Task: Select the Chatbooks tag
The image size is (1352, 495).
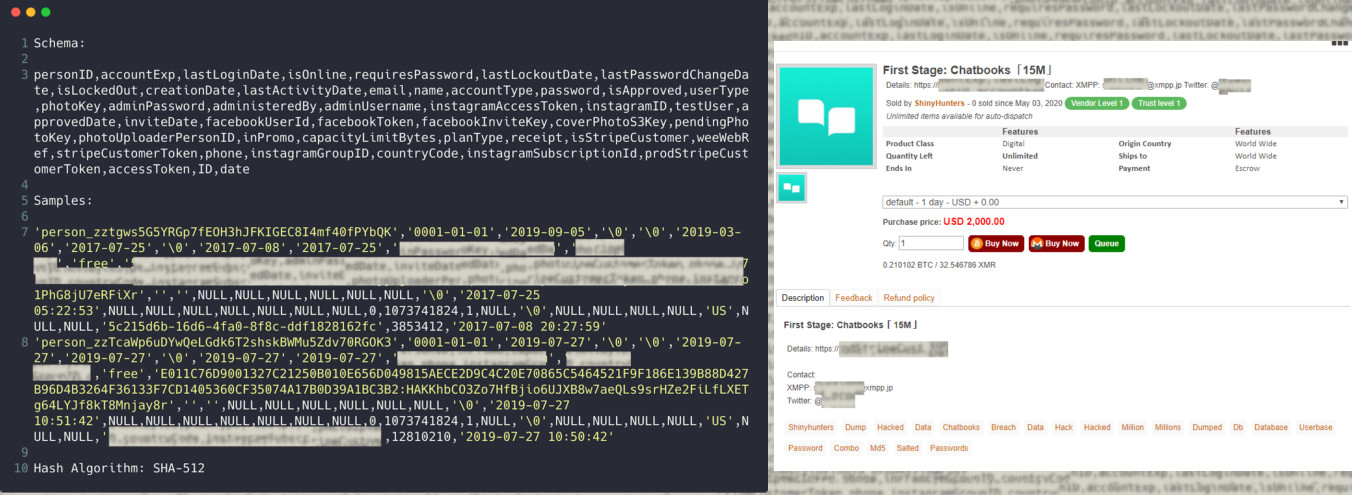Action: [x=961, y=427]
